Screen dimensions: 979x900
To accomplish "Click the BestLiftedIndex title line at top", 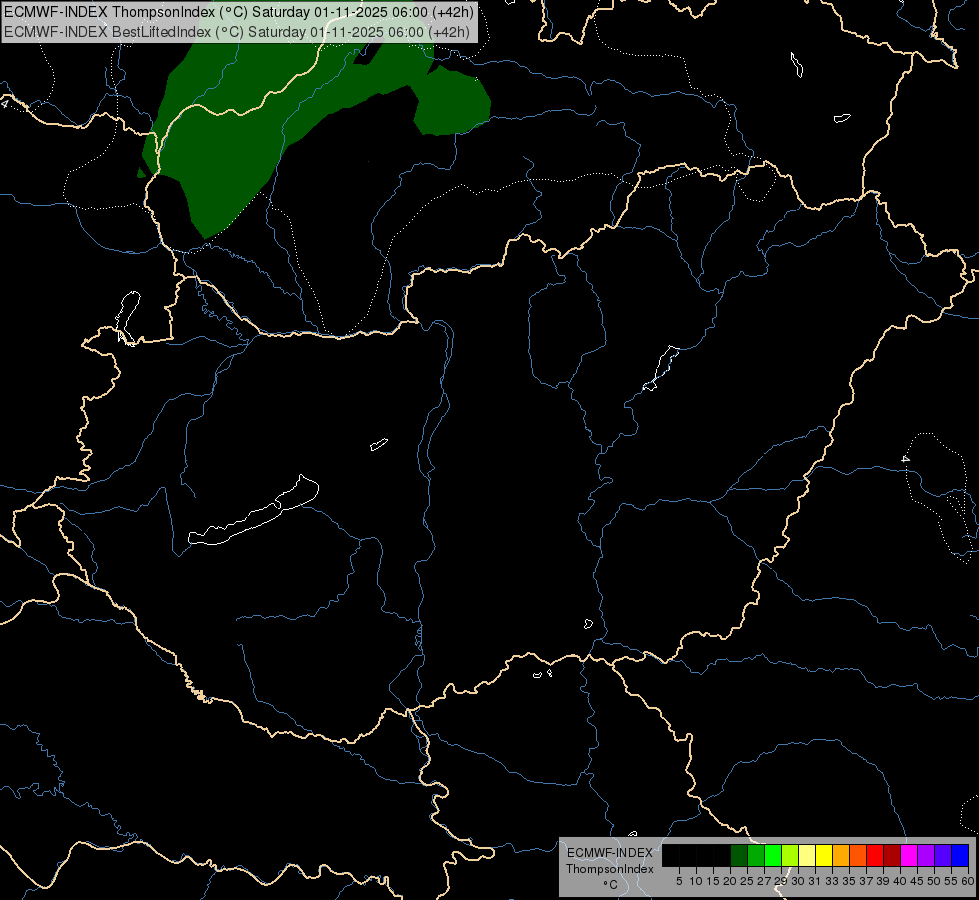I will coord(237,32).
